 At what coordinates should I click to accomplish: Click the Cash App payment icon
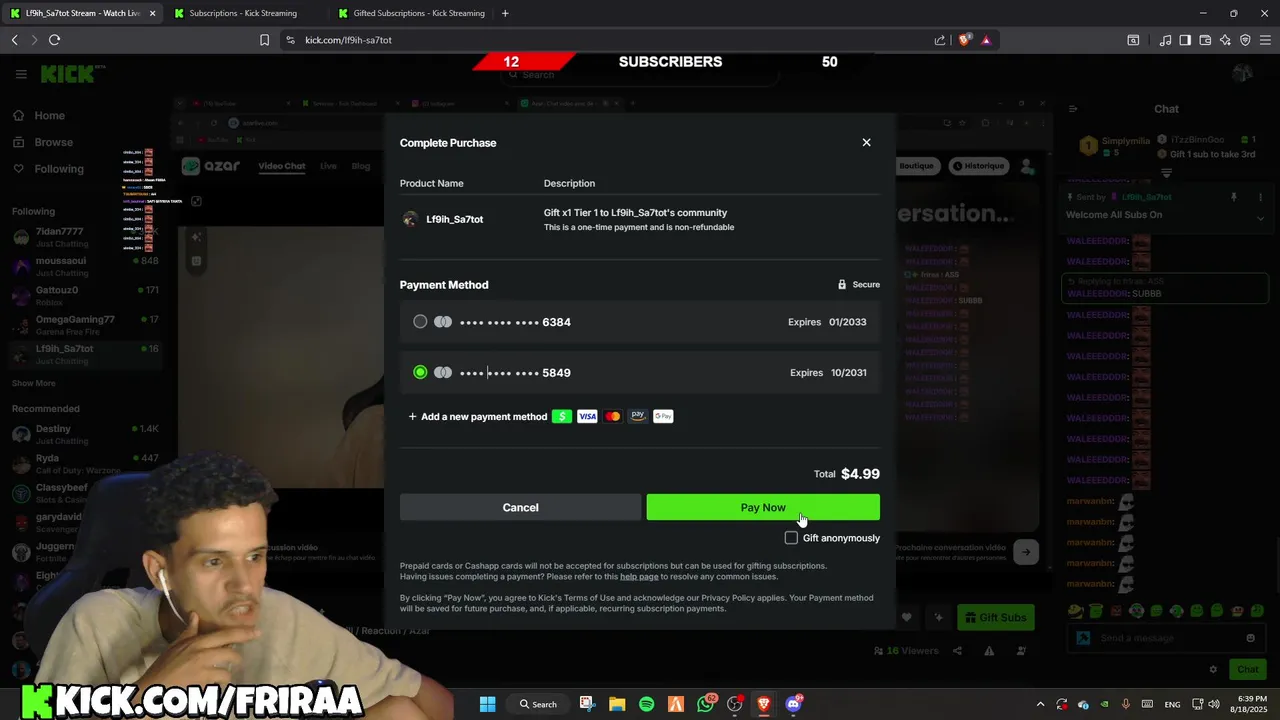click(x=562, y=416)
